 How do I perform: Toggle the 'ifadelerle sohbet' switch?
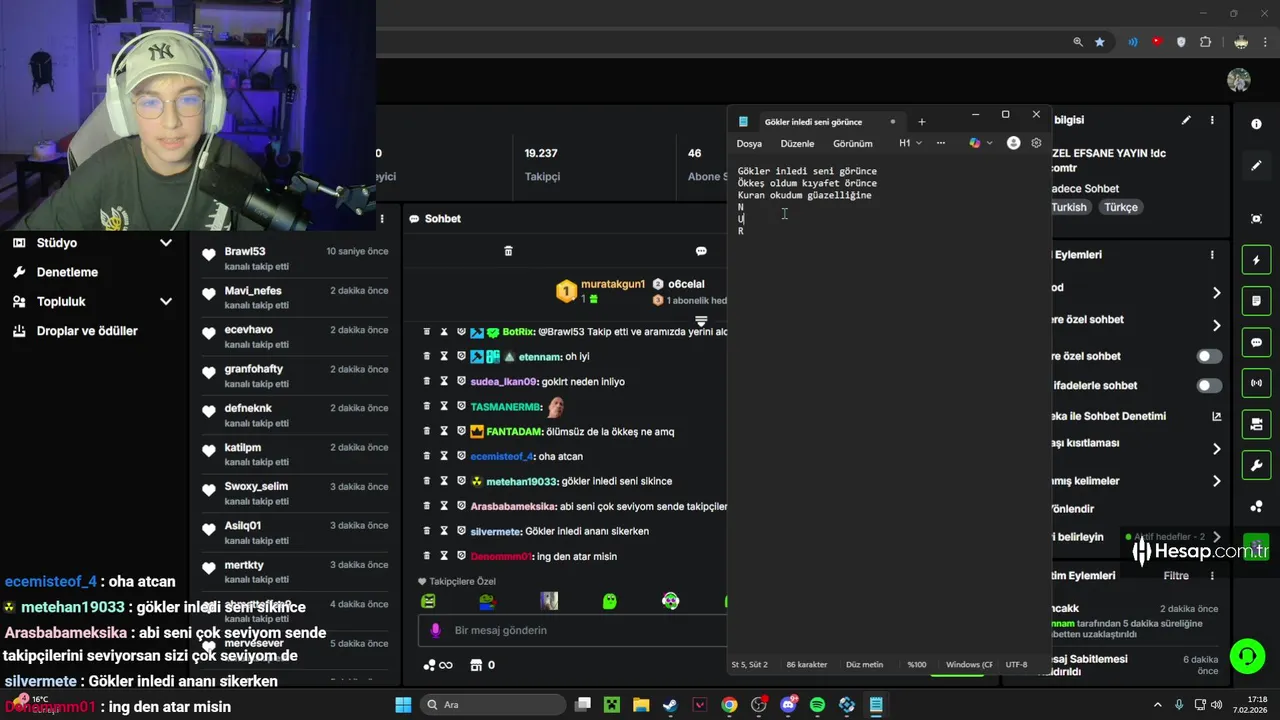(x=1209, y=385)
